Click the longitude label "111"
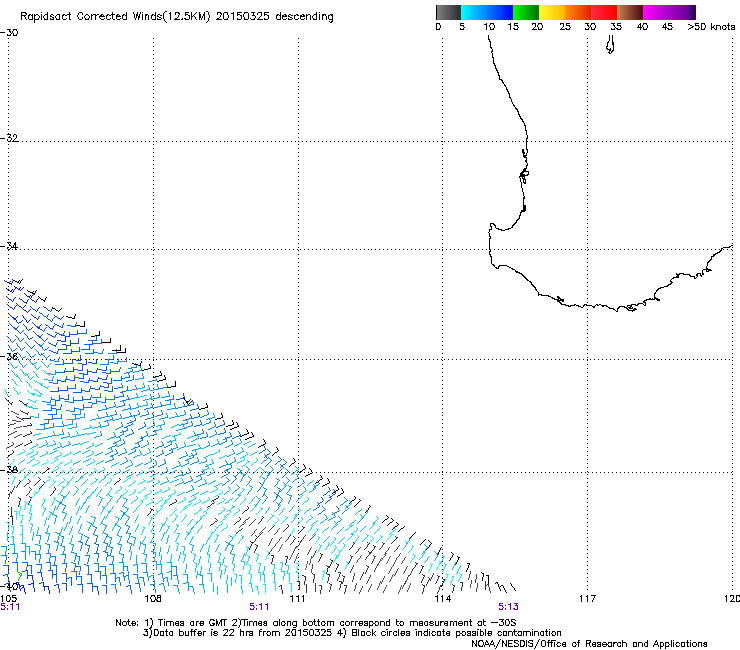740x650 pixels. [297, 599]
